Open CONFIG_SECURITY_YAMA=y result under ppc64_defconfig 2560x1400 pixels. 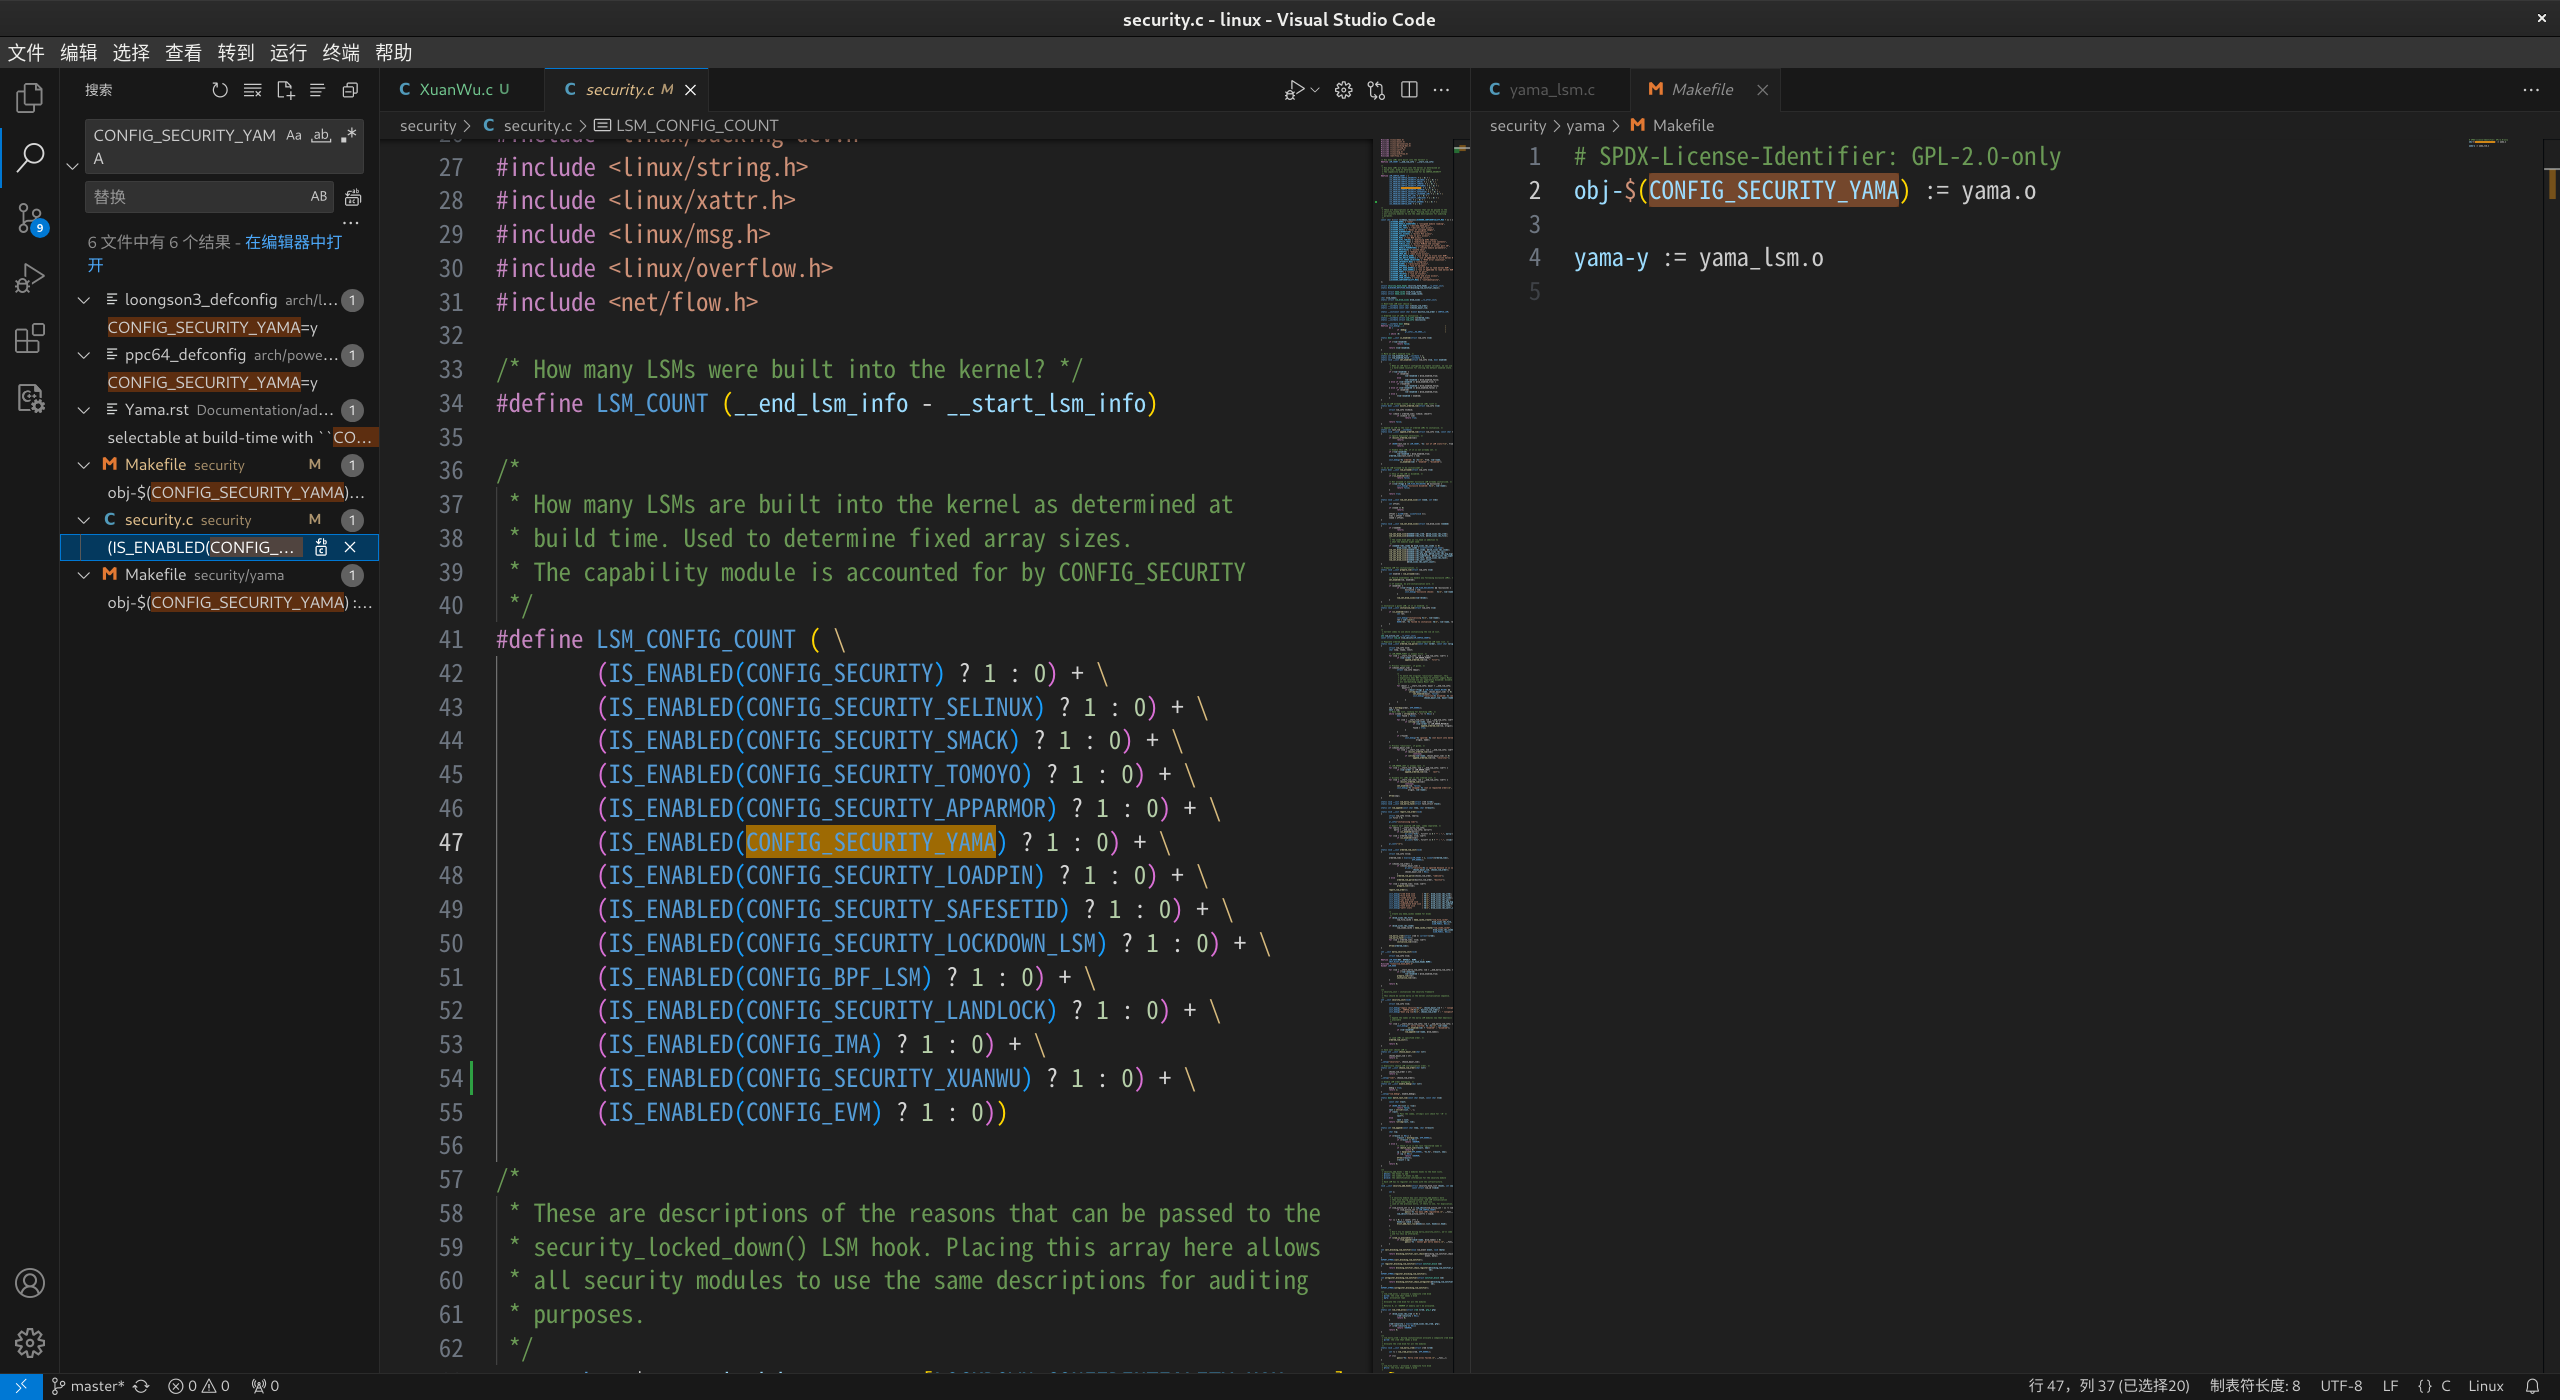(x=212, y=382)
